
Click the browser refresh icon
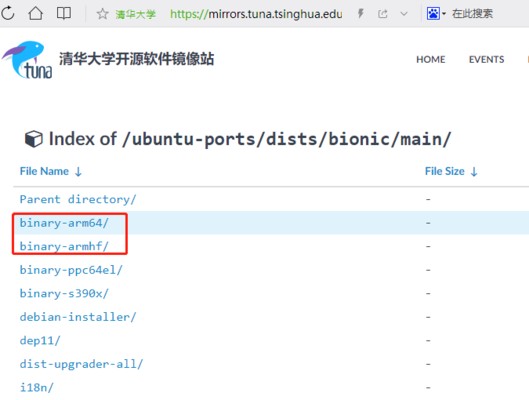click(x=7, y=13)
